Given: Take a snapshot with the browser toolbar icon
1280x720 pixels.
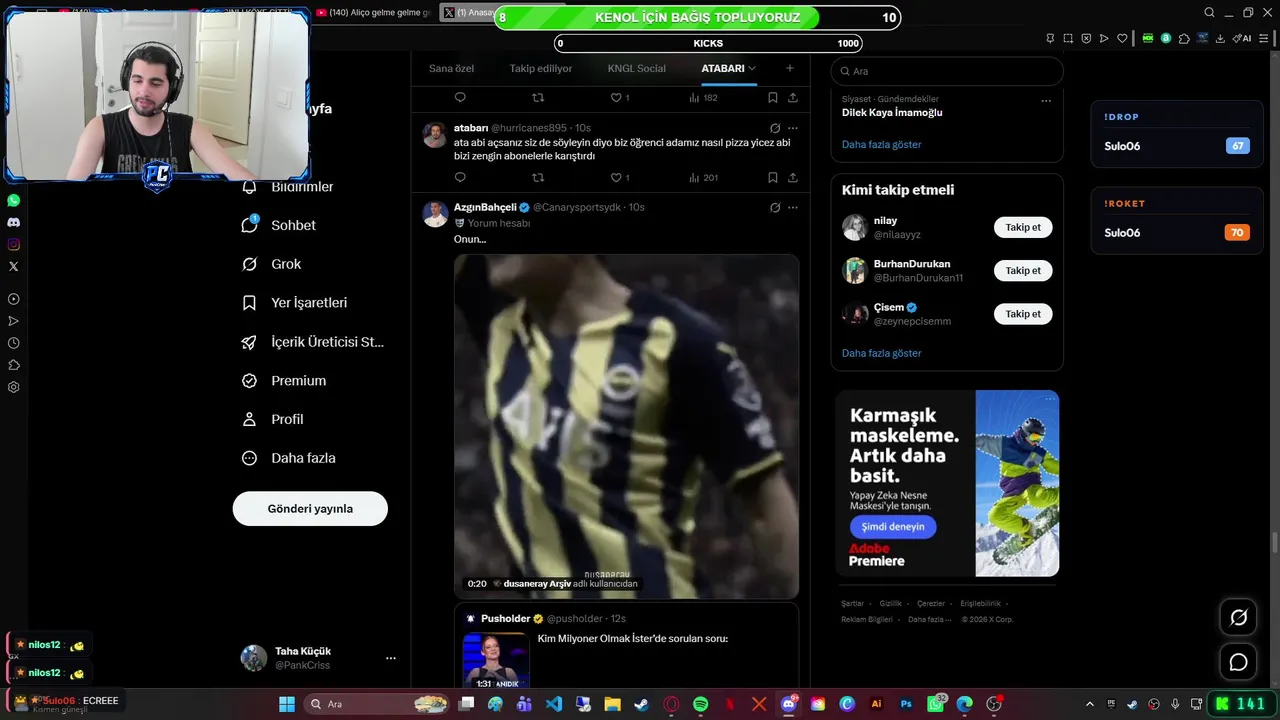Looking at the screenshot, I should click(1068, 38).
